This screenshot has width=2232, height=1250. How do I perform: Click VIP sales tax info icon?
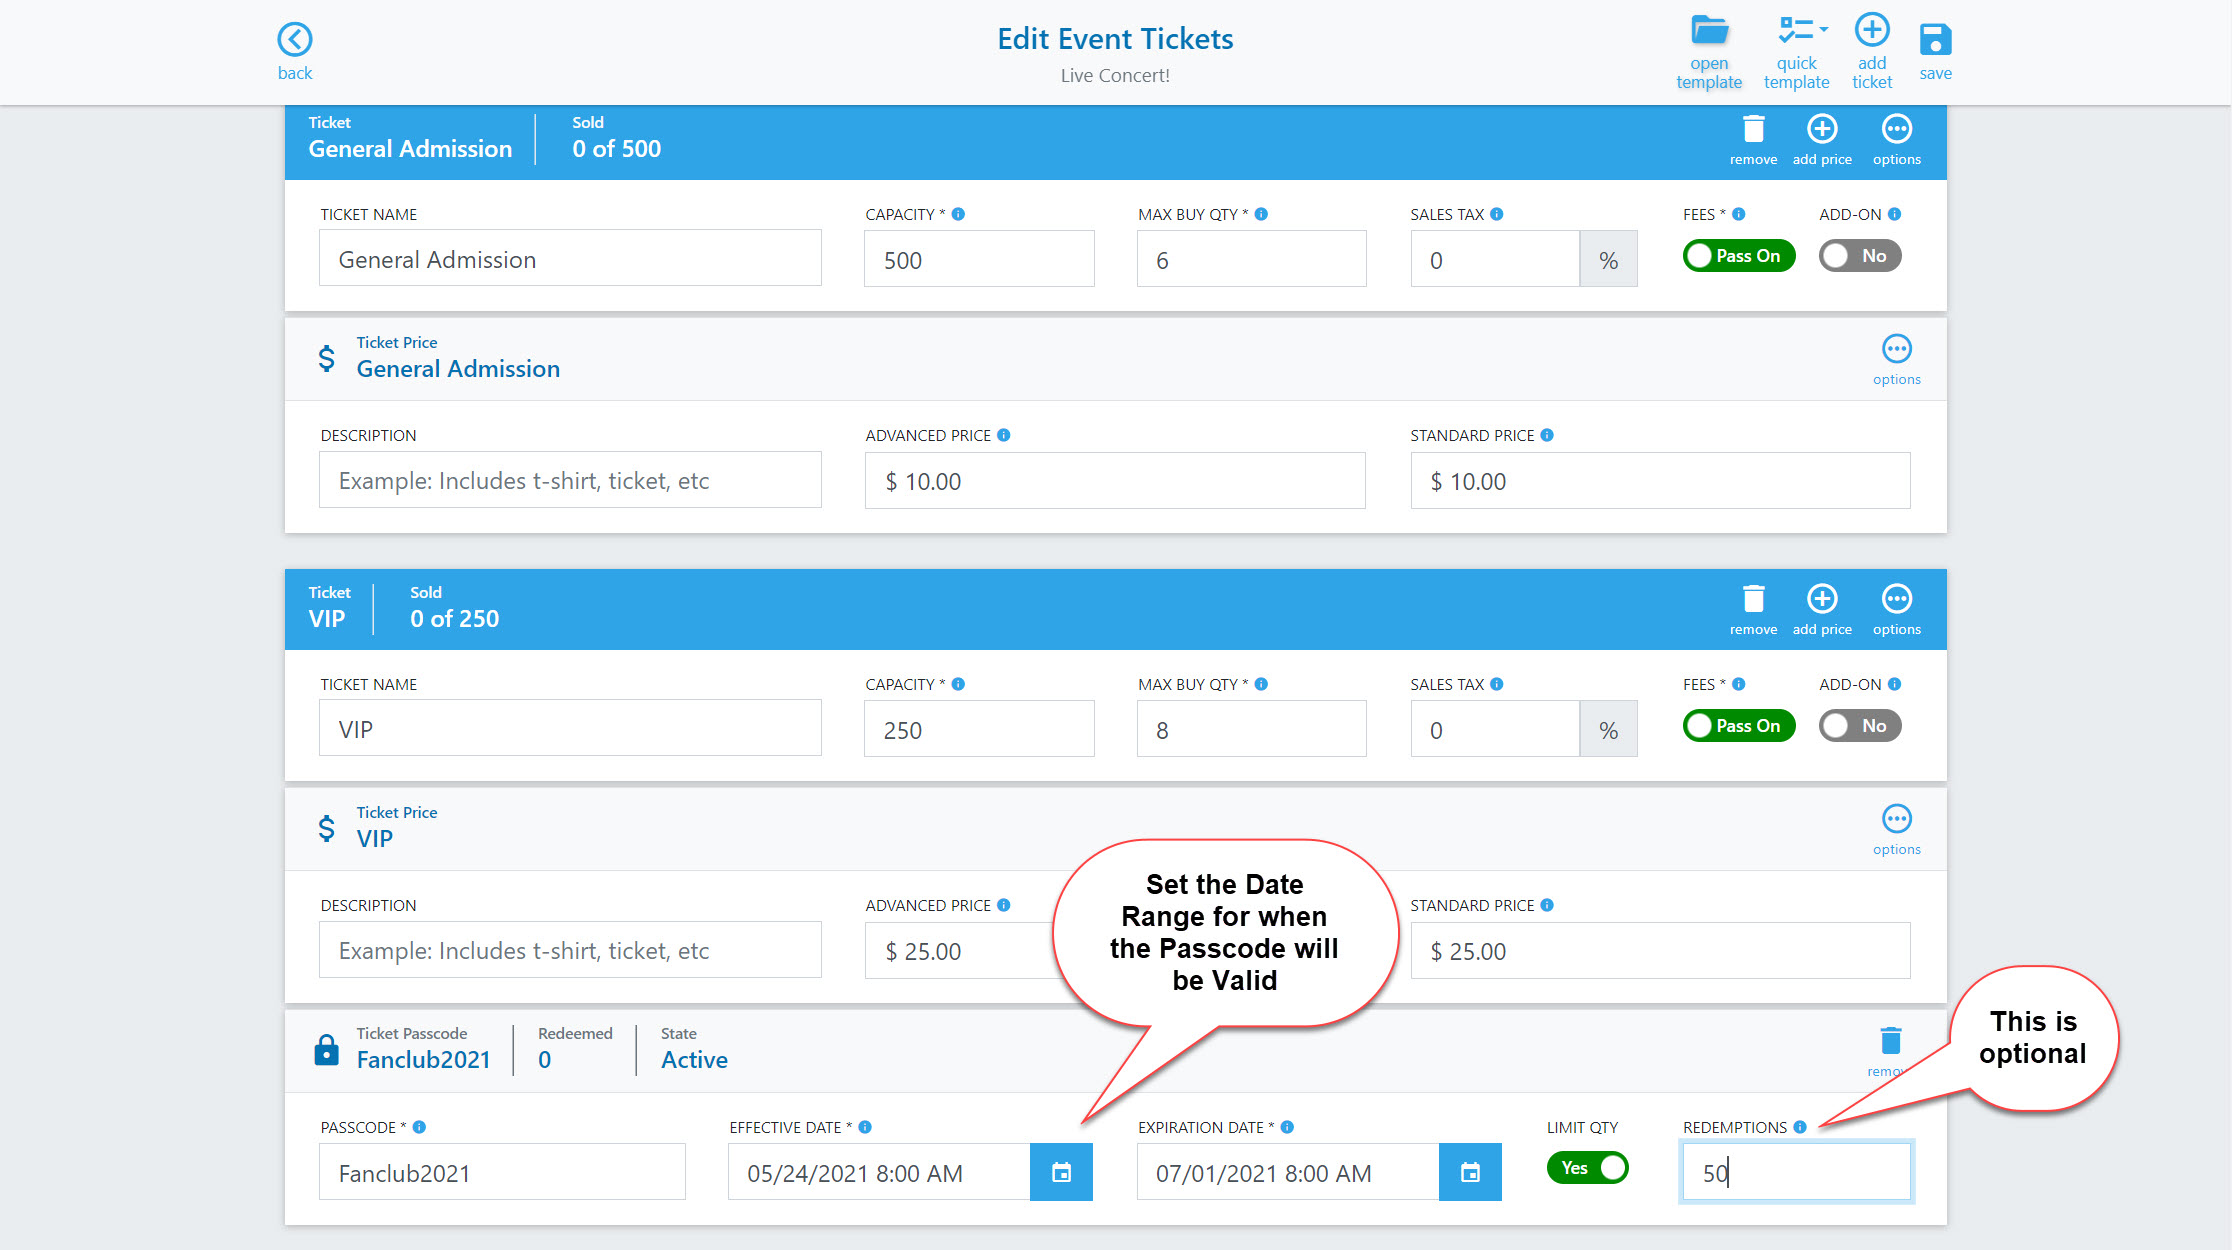point(1497,684)
